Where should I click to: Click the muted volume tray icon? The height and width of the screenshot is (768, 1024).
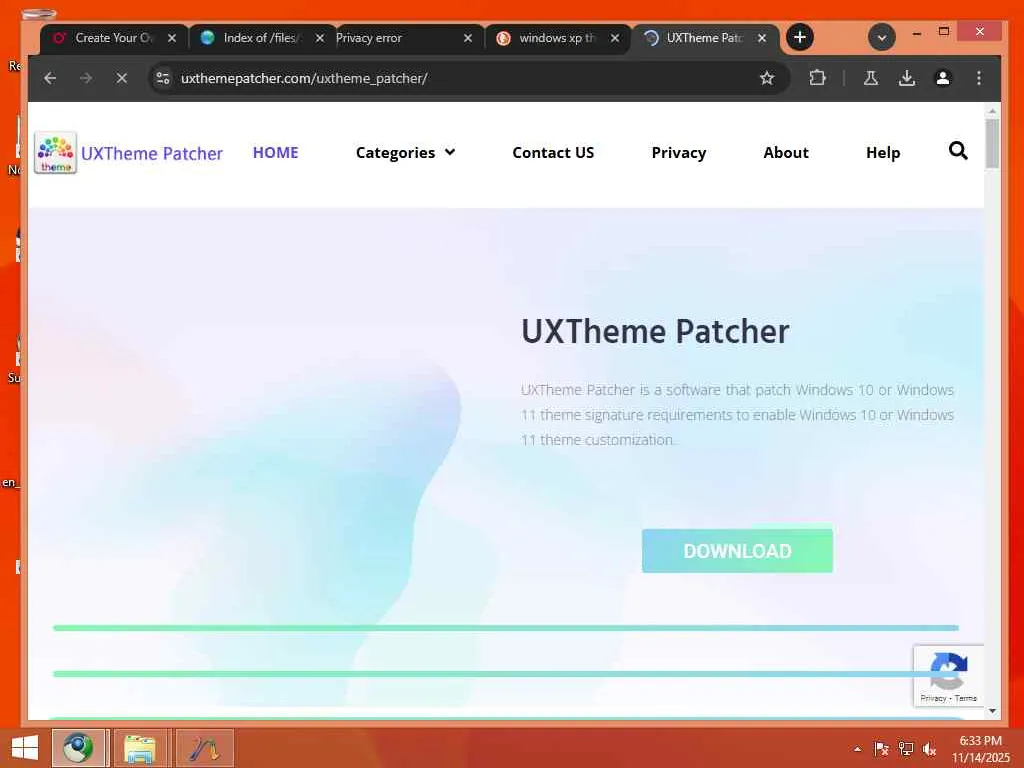tap(929, 749)
